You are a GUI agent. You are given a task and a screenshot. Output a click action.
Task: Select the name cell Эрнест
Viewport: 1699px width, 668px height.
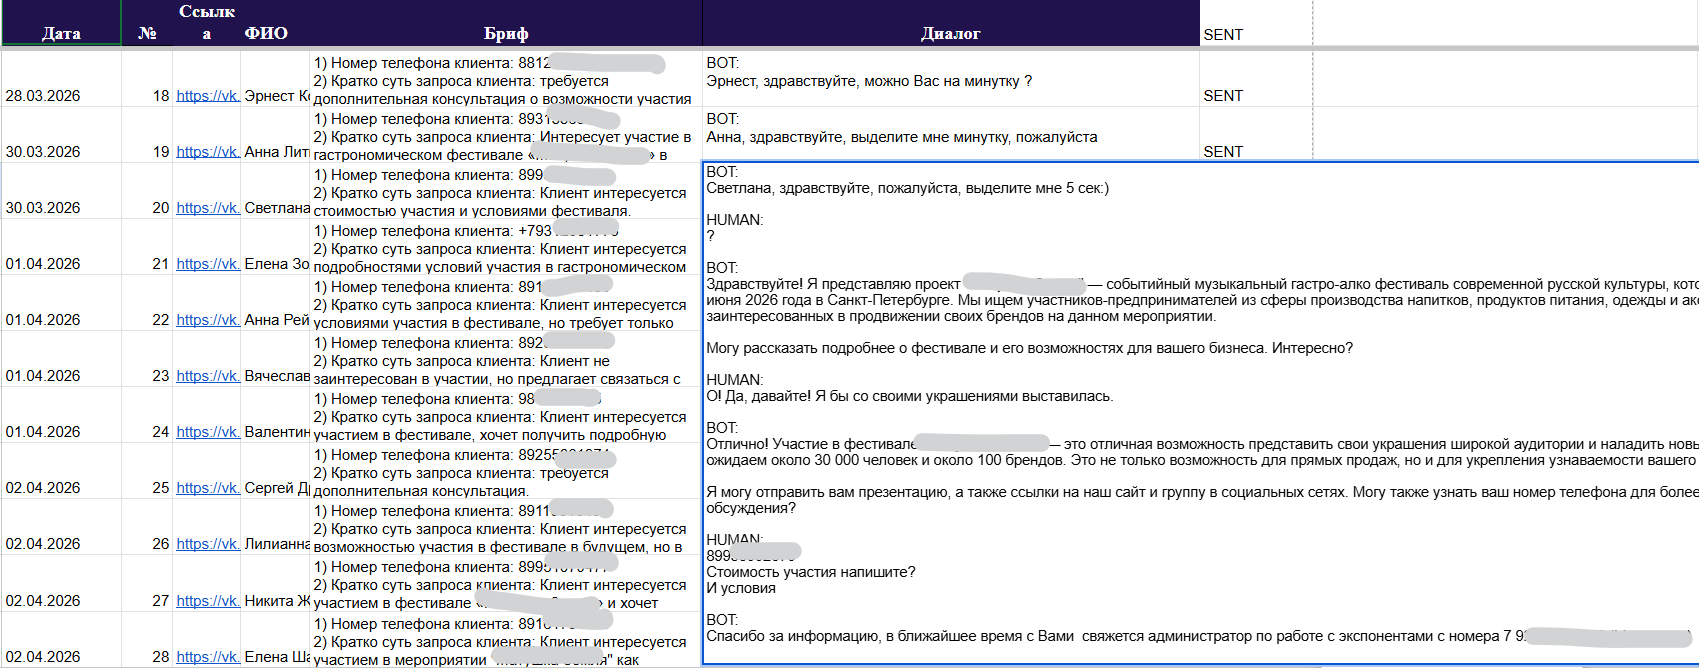point(275,79)
